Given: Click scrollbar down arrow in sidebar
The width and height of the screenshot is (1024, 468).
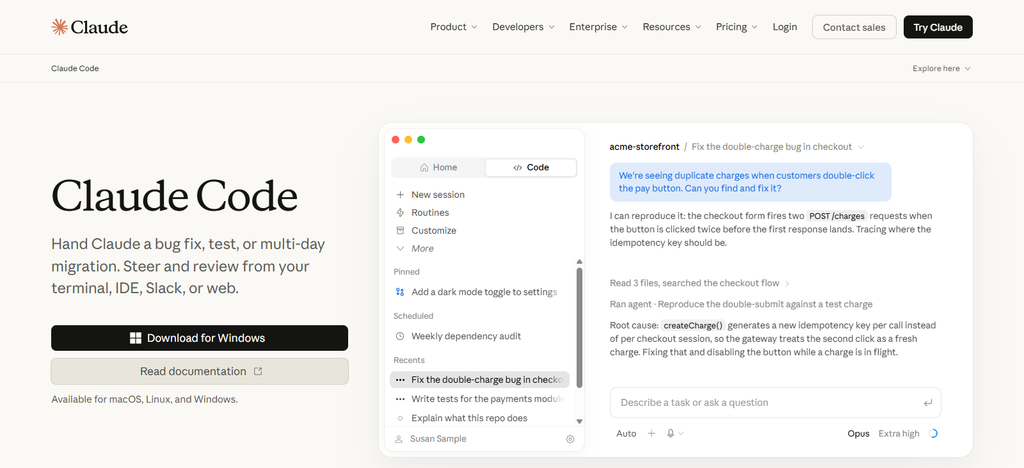Looking at the screenshot, I should 579,422.
